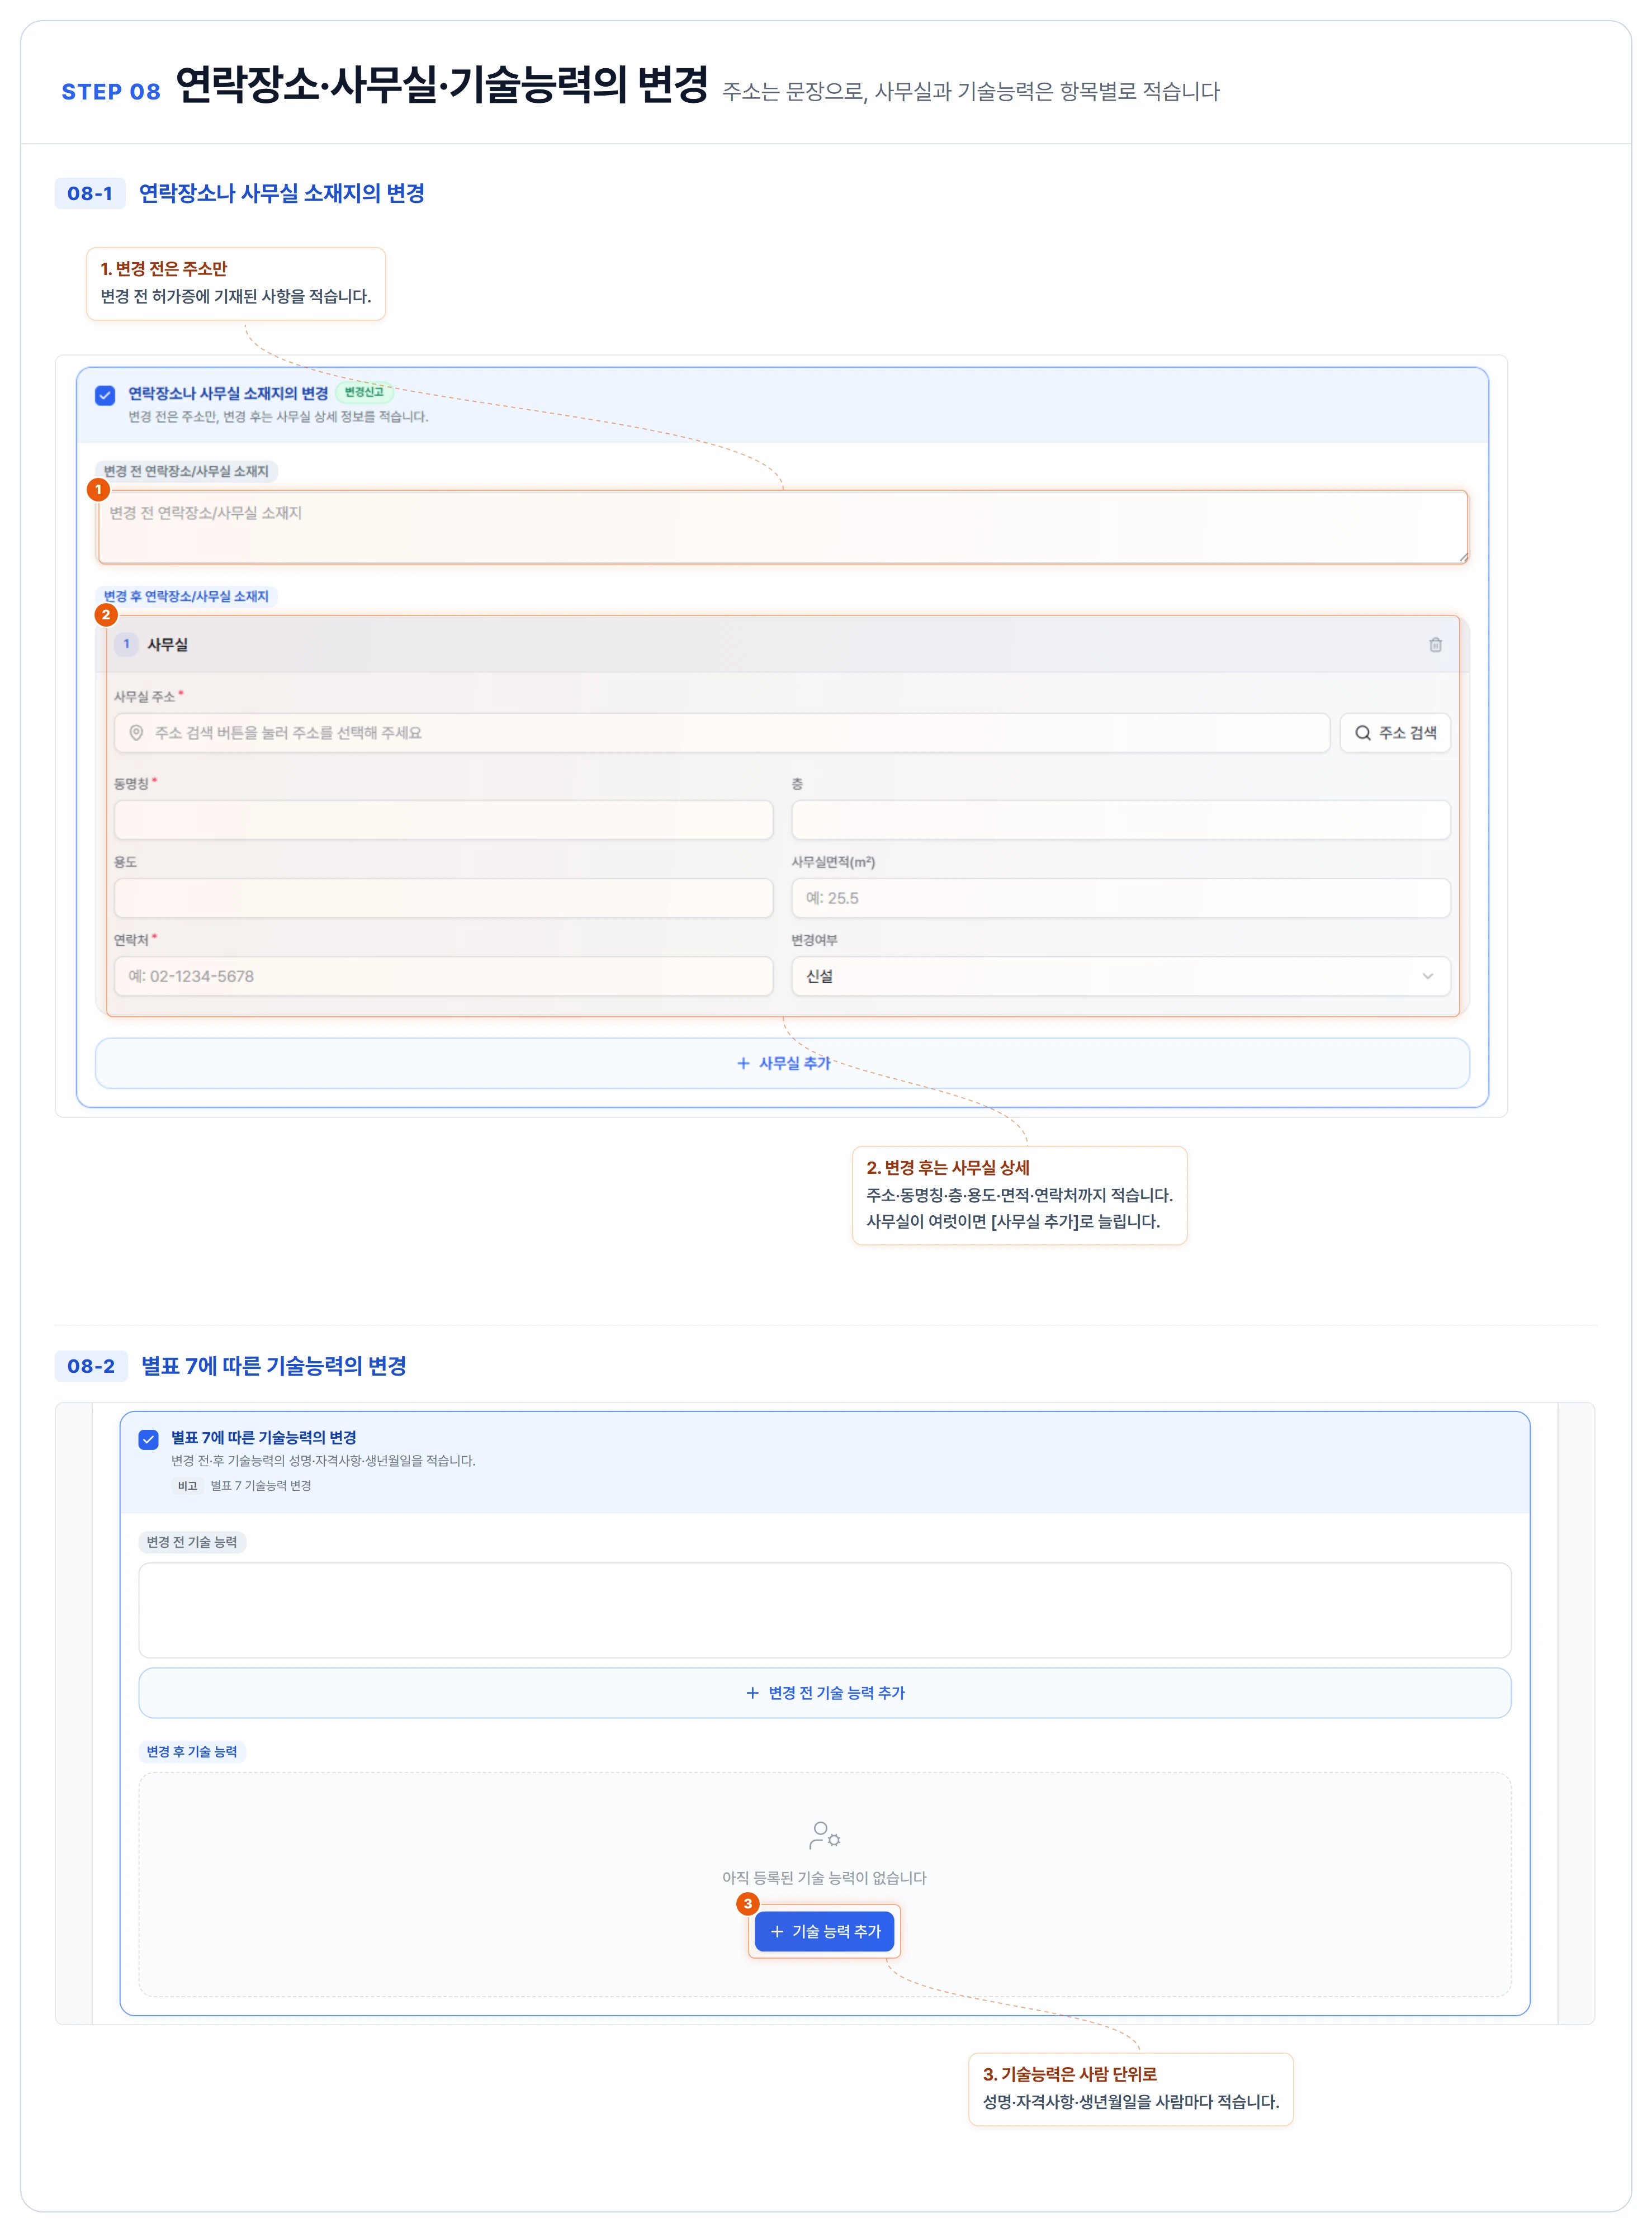Click the 층 input field
The height and width of the screenshot is (2232, 1652).
coord(1120,820)
